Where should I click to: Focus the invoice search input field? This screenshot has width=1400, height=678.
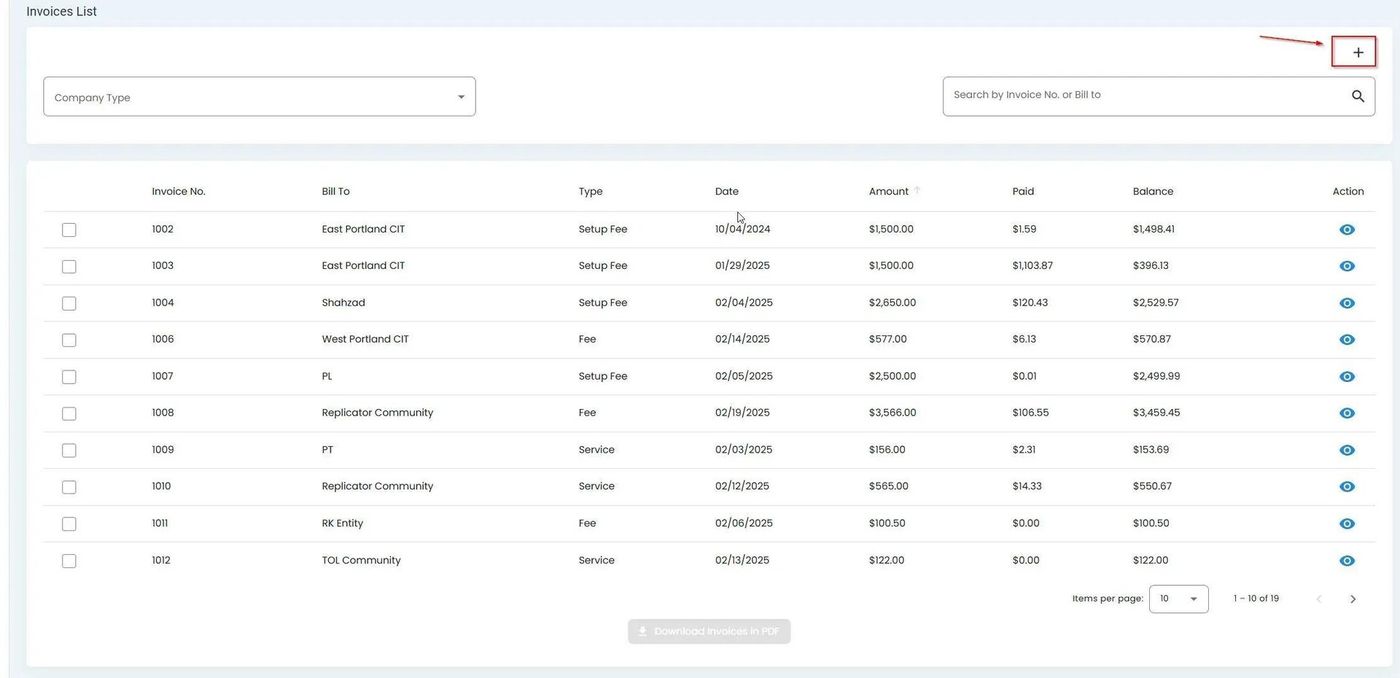coord(1140,96)
